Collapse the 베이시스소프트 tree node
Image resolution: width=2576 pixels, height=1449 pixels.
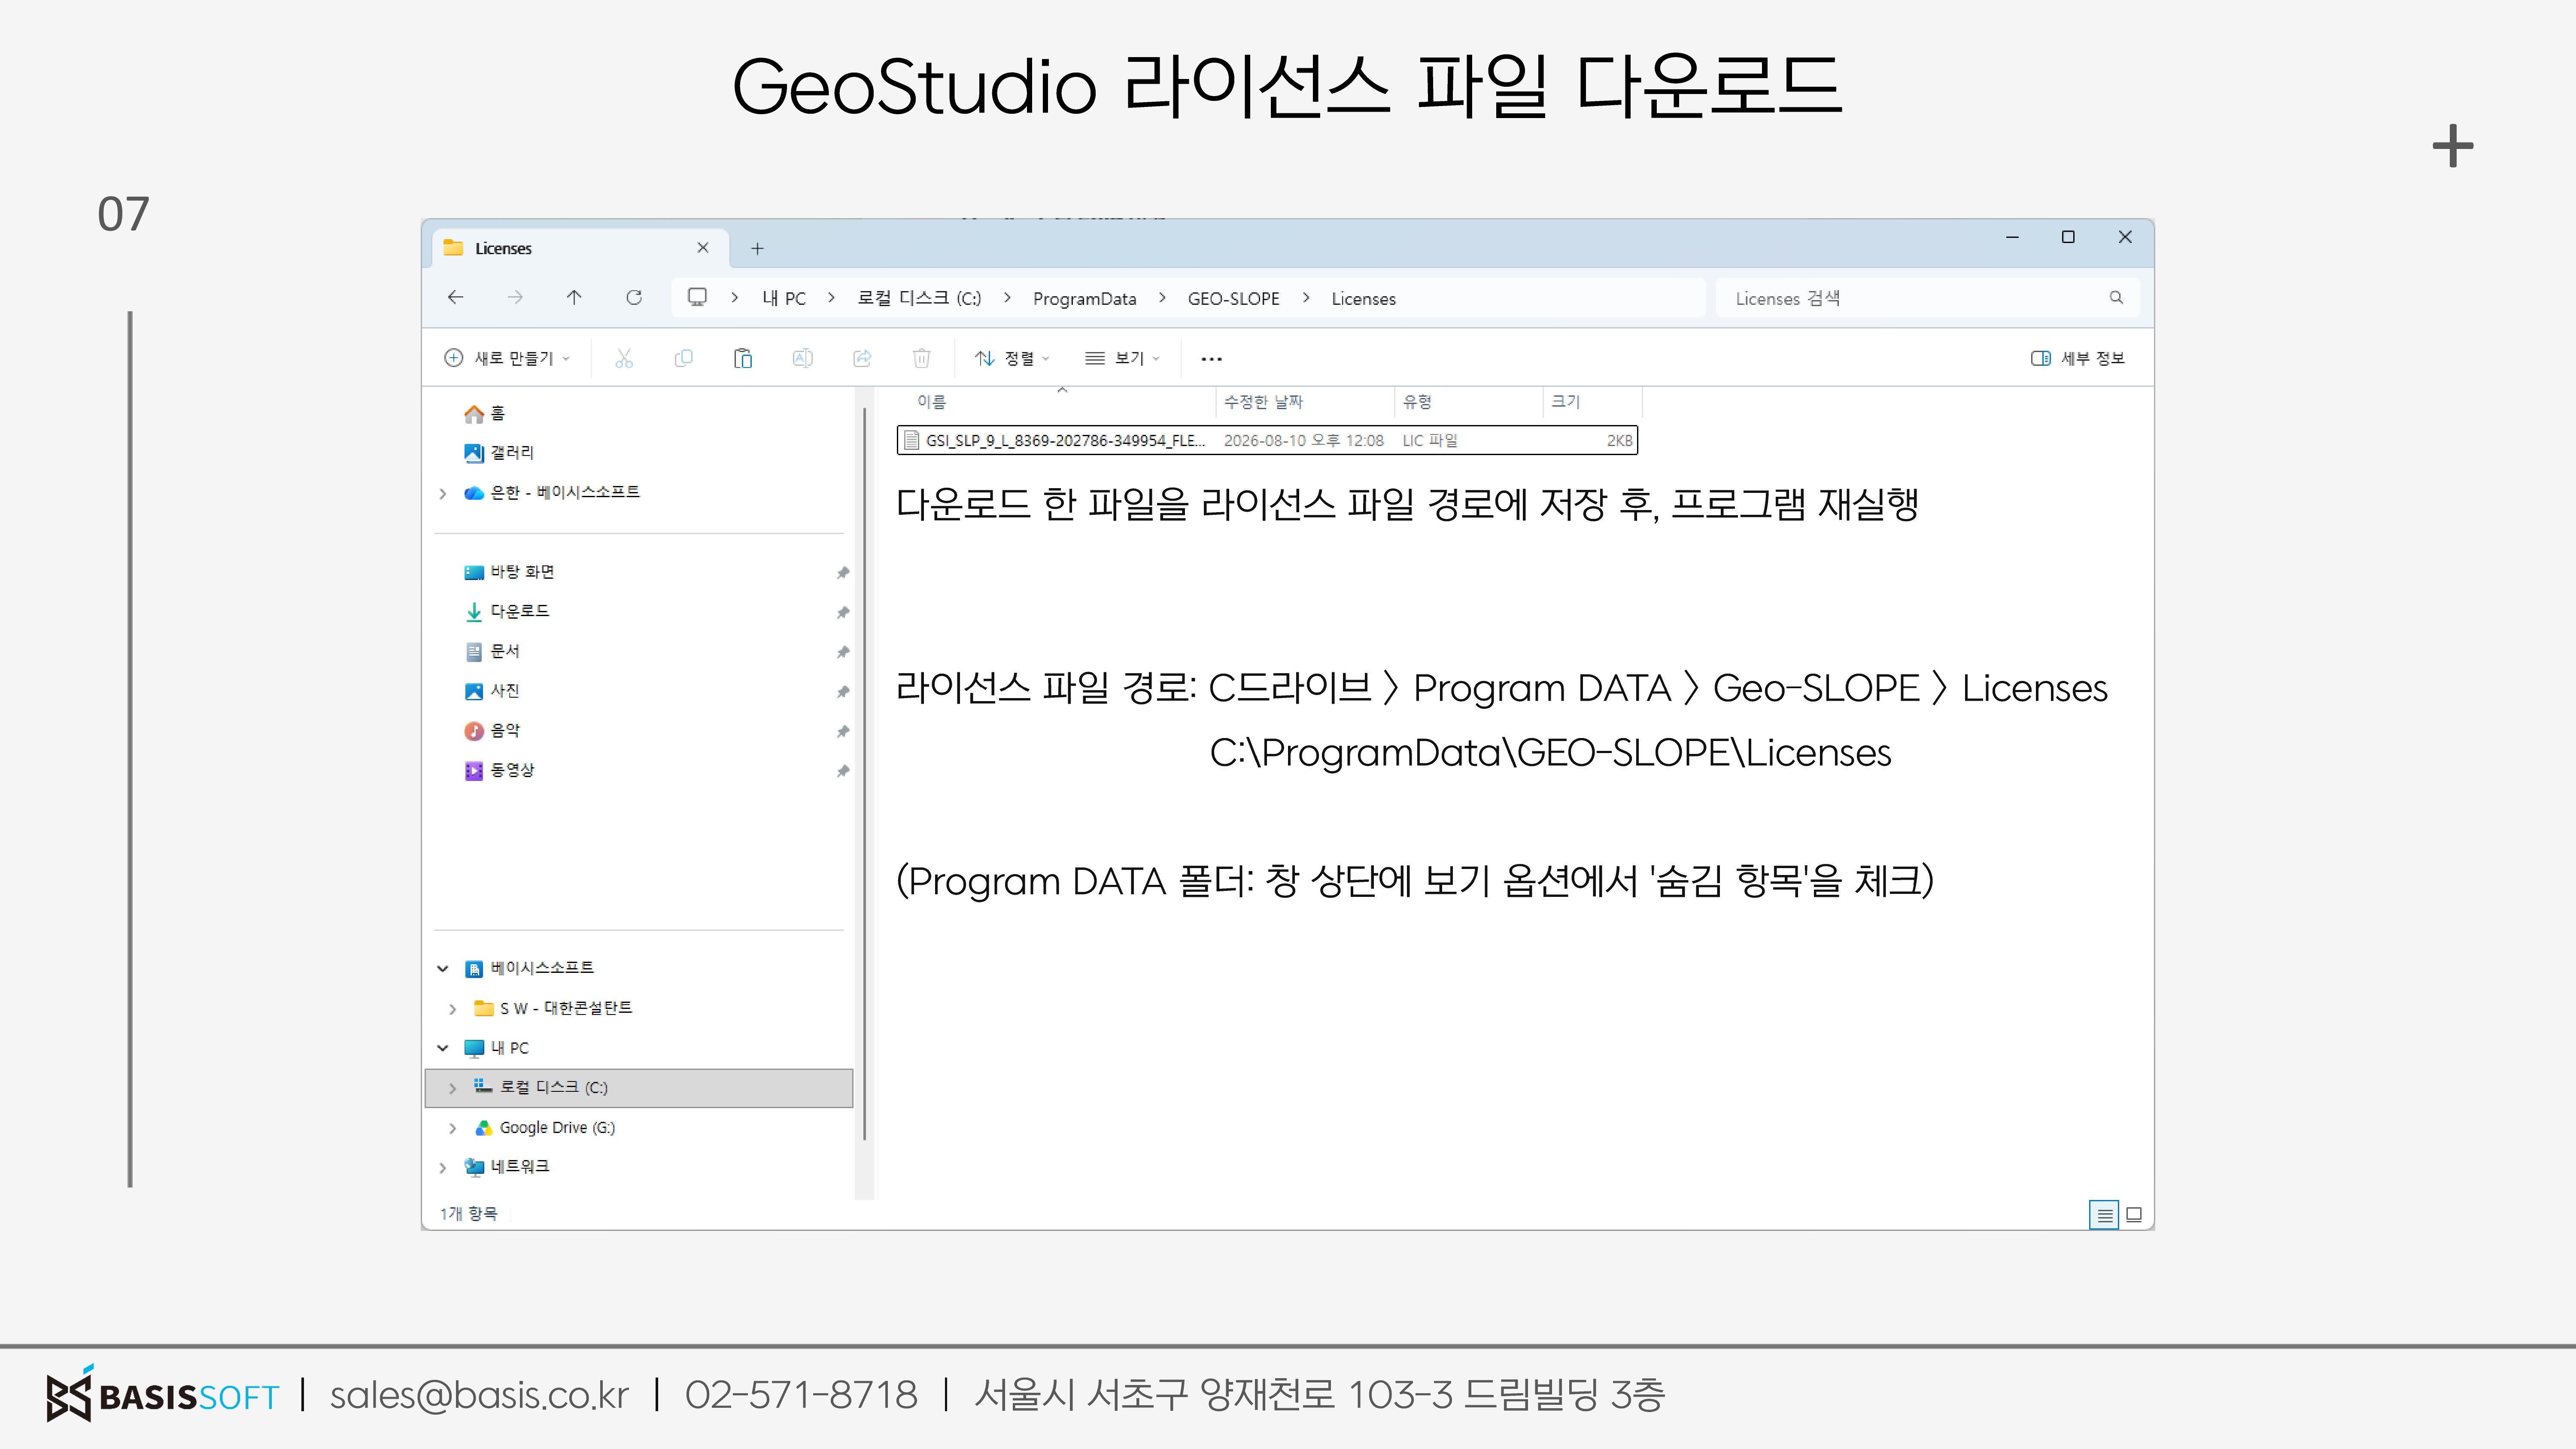coord(443,968)
